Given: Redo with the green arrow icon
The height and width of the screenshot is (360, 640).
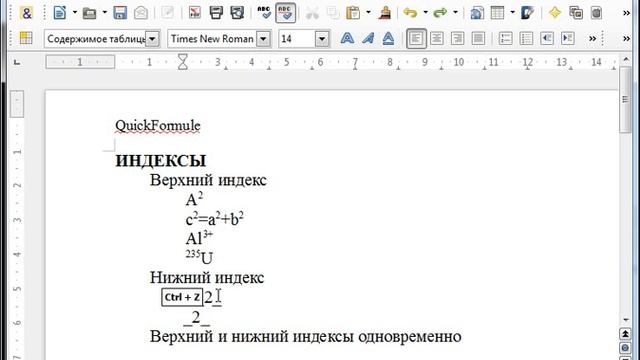Looking at the screenshot, I should point(440,13).
